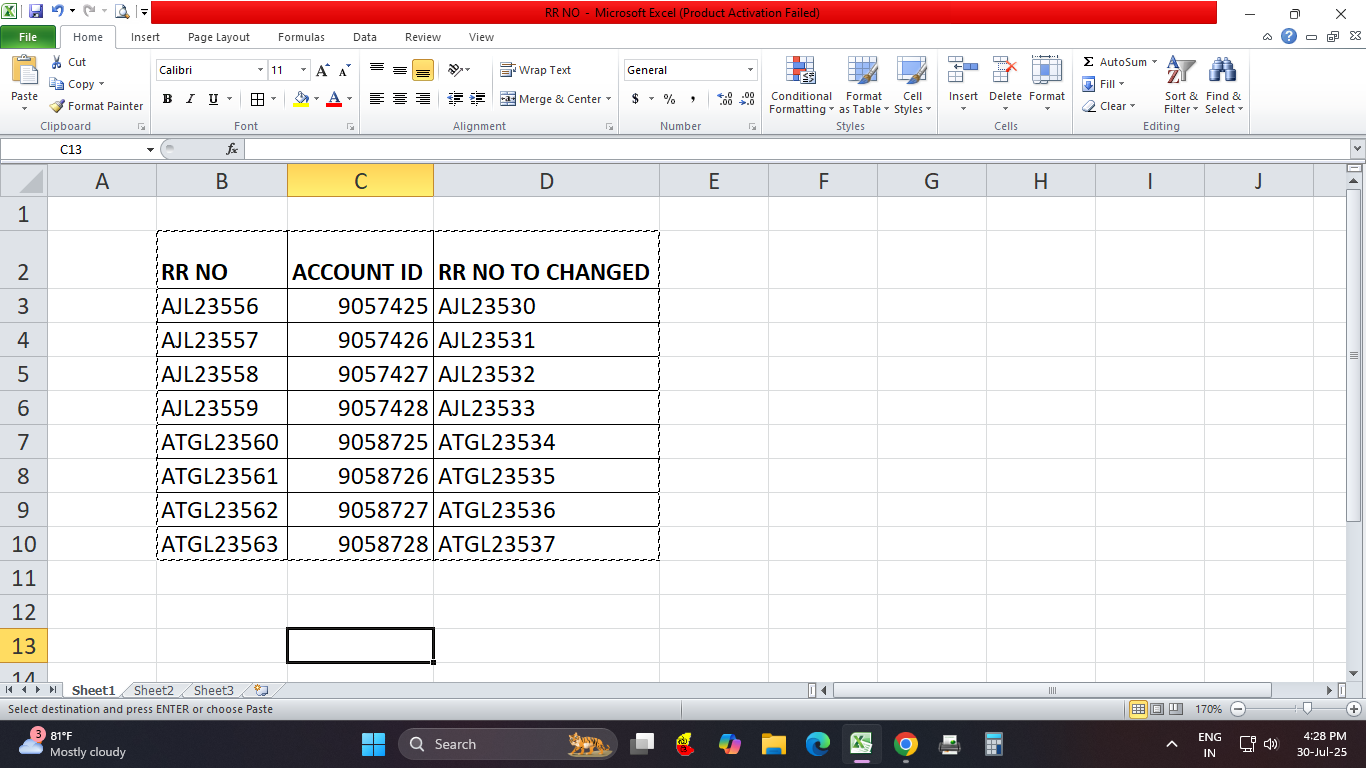Toggle Wrap Text option
1366x768 pixels.
pos(536,70)
